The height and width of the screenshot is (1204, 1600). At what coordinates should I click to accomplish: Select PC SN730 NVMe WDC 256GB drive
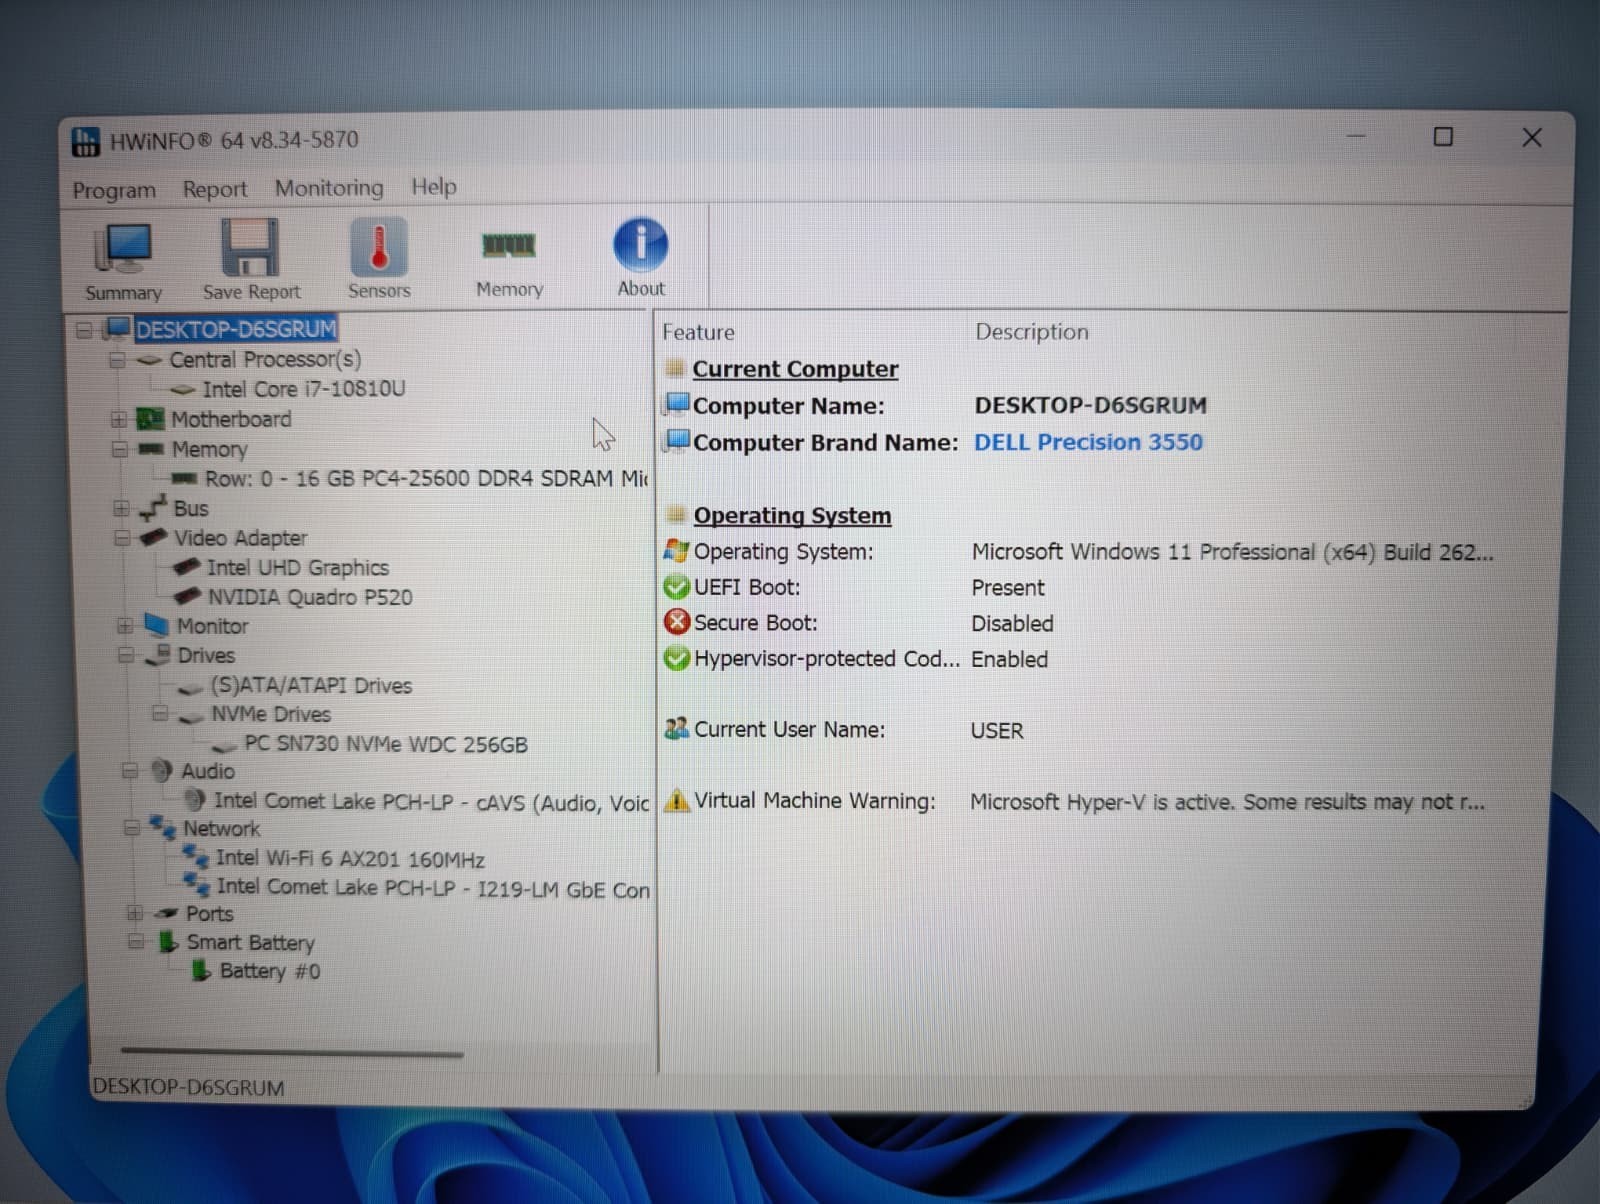386,744
